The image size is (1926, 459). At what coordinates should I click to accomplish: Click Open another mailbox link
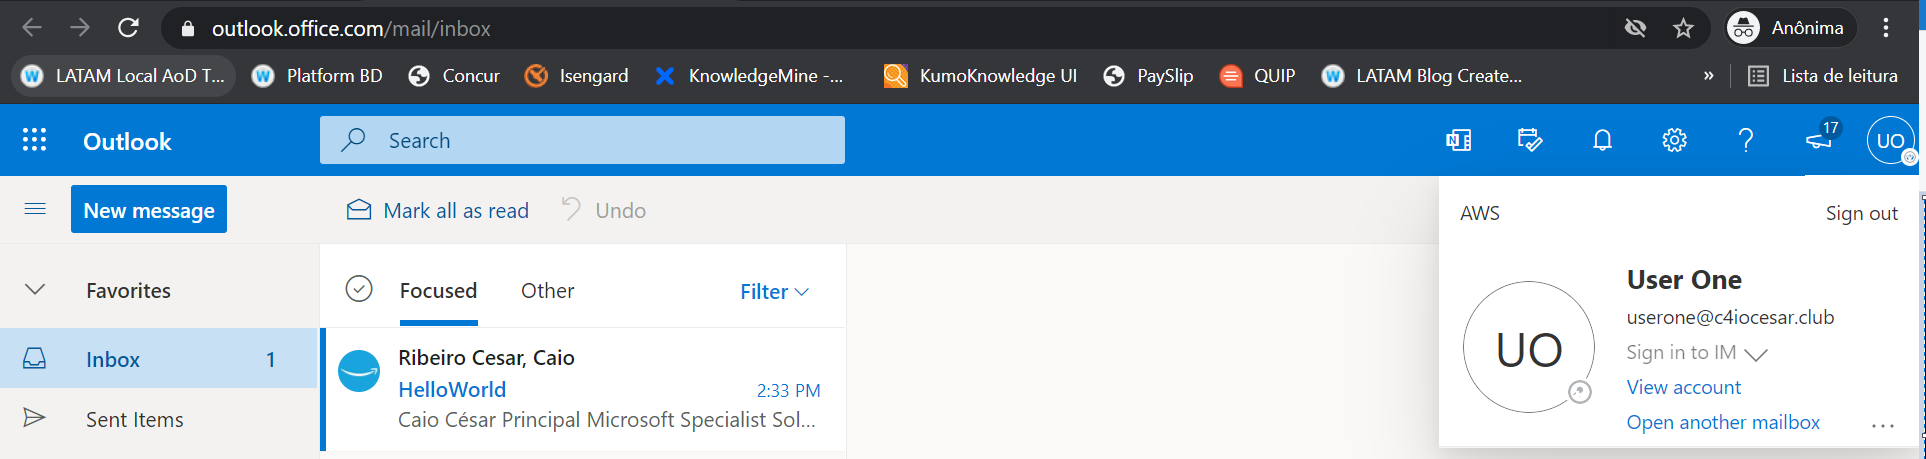pyautogui.click(x=1723, y=422)
